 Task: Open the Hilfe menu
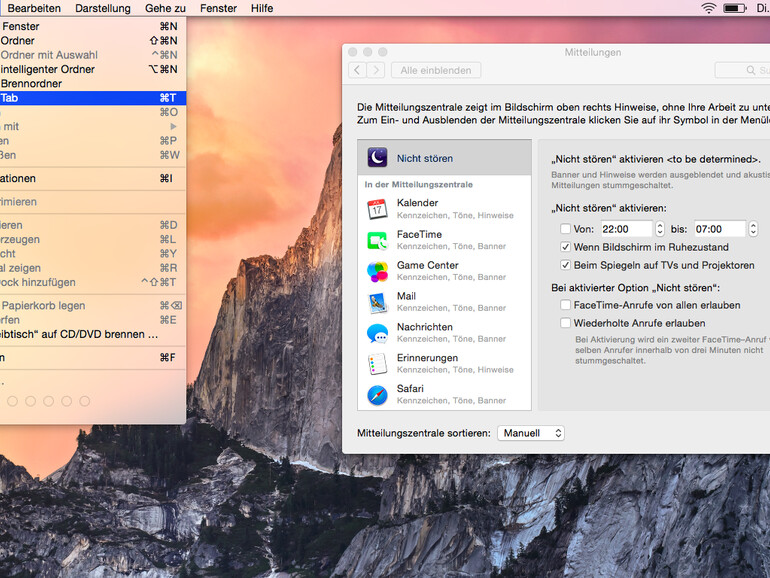[x=262, y=8]
